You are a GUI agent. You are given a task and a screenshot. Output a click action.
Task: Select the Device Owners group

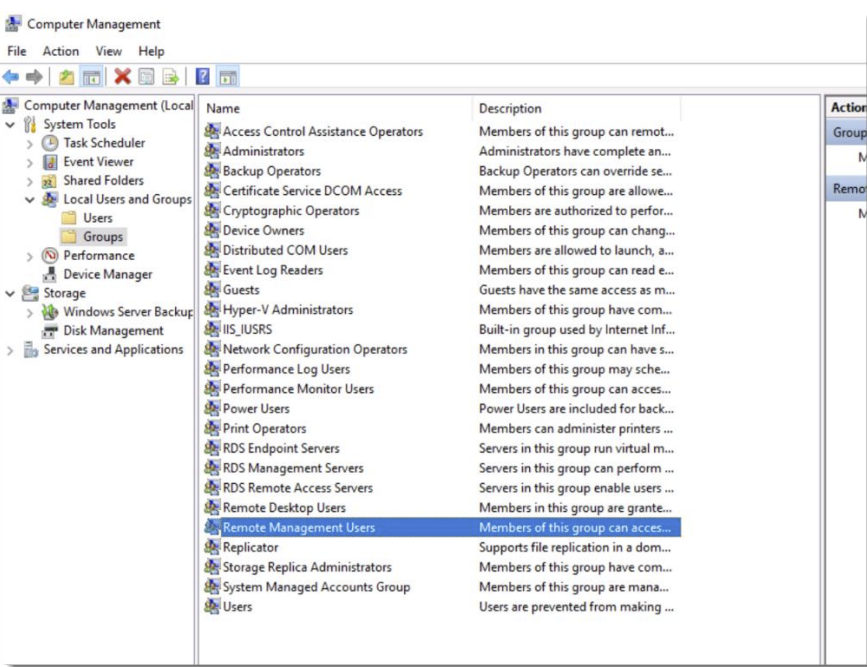(263, 231)
